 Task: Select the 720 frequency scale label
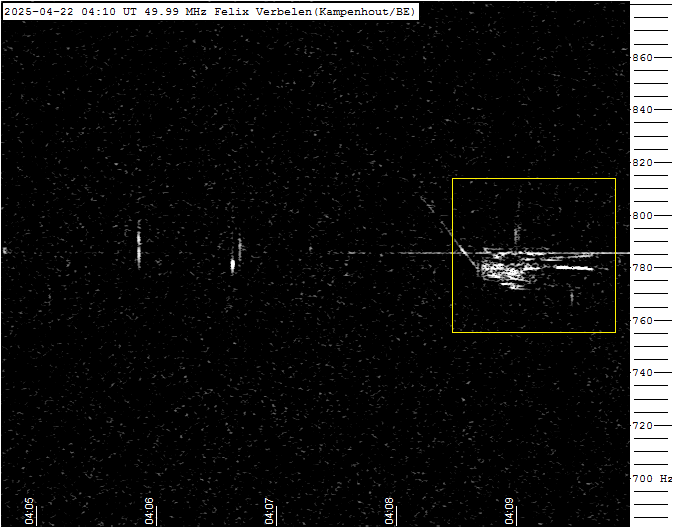[x=642, y=426]
